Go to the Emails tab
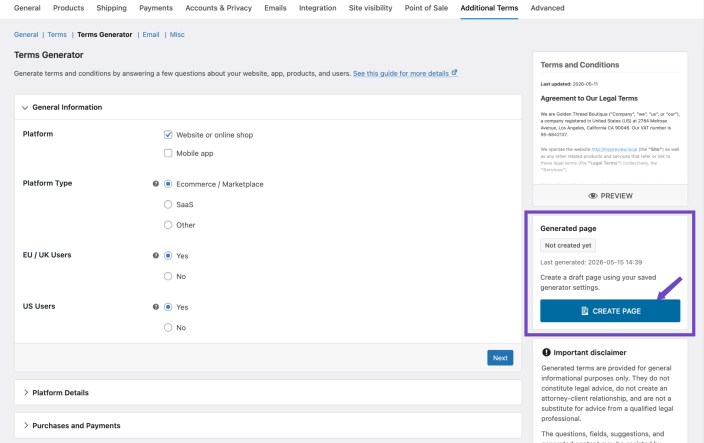The image size is (704, 443). click(x=275, y=8)
